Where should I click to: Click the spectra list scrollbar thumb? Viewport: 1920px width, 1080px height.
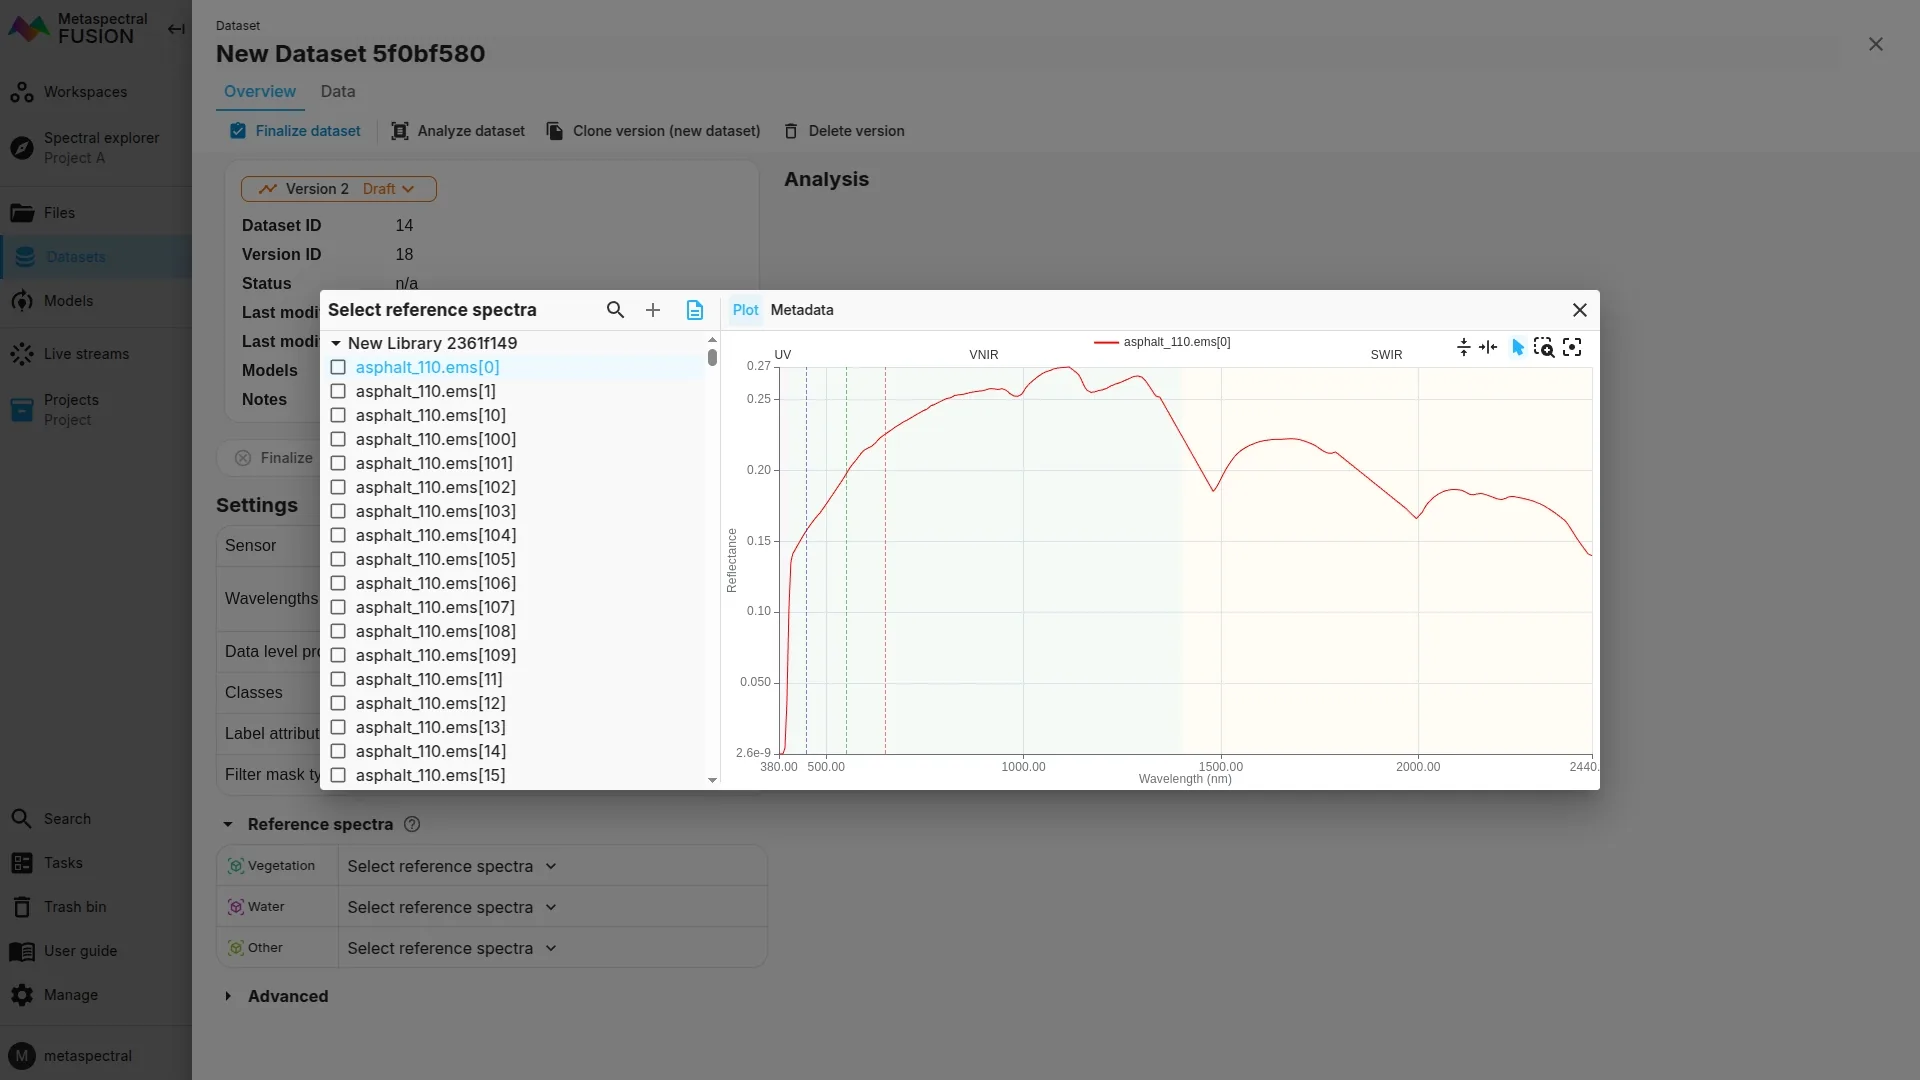[x=712, y=357]
